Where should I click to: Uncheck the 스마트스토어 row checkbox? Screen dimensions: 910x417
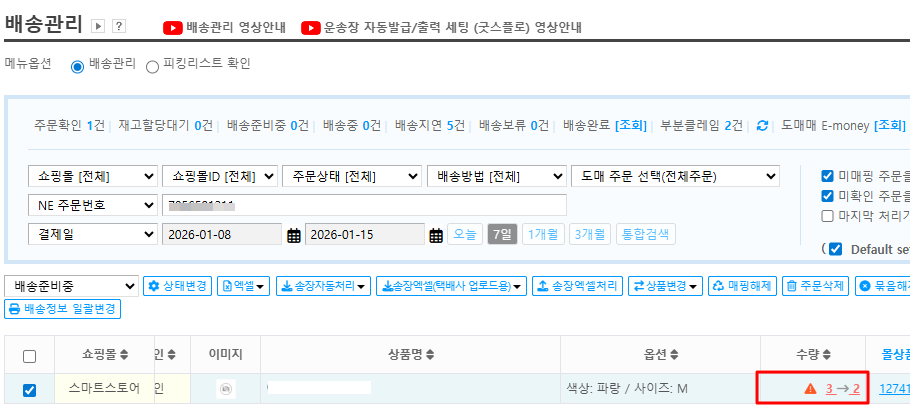pos(29,390)
